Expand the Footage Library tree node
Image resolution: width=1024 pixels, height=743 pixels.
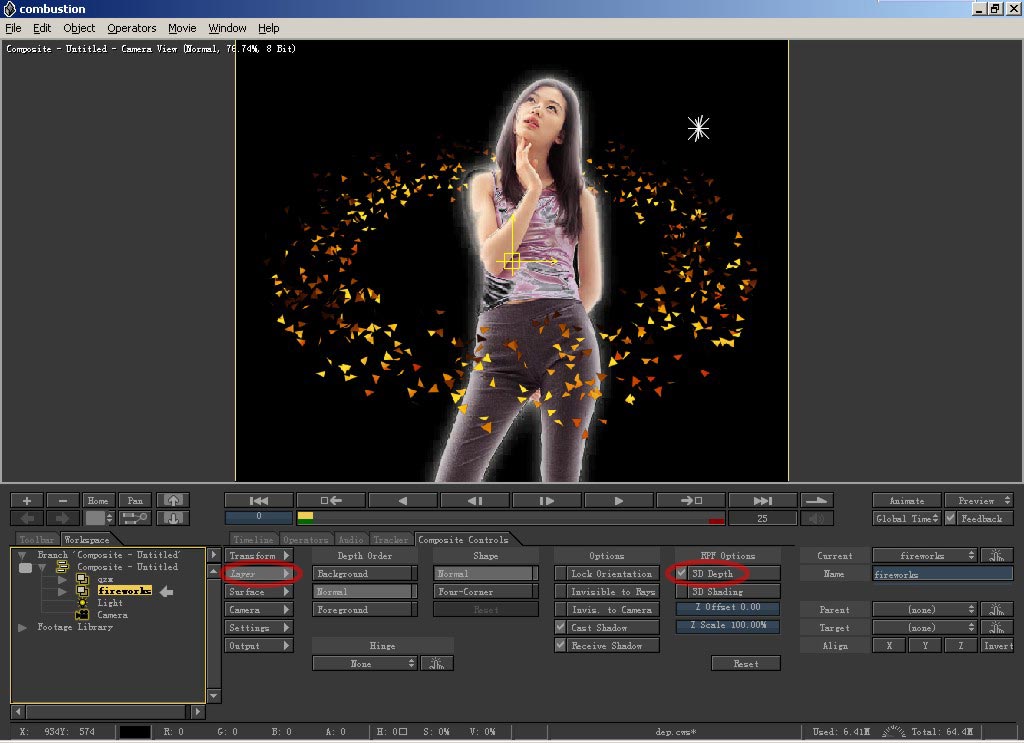(23, 627)
